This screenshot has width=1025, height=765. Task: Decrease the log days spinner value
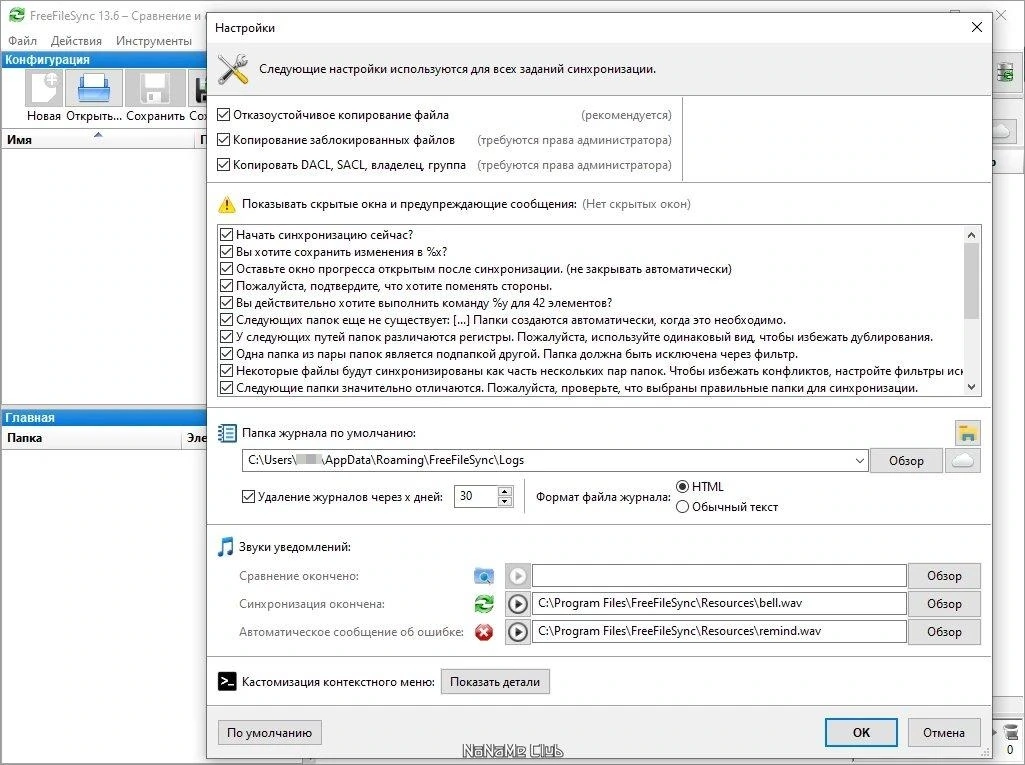[505, 502]
